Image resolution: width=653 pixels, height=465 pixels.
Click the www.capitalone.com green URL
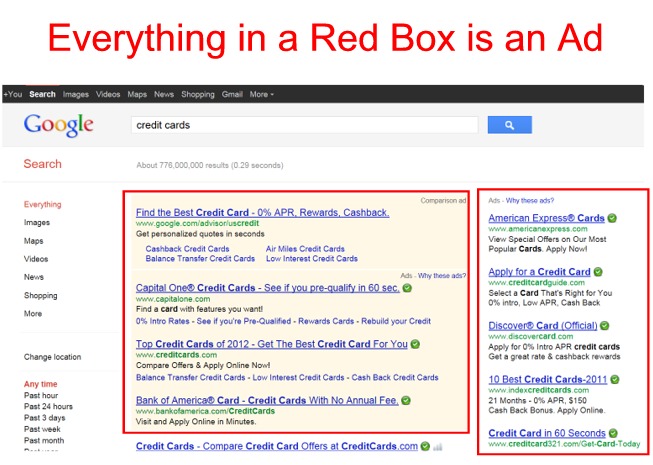(x=173, y=299)
